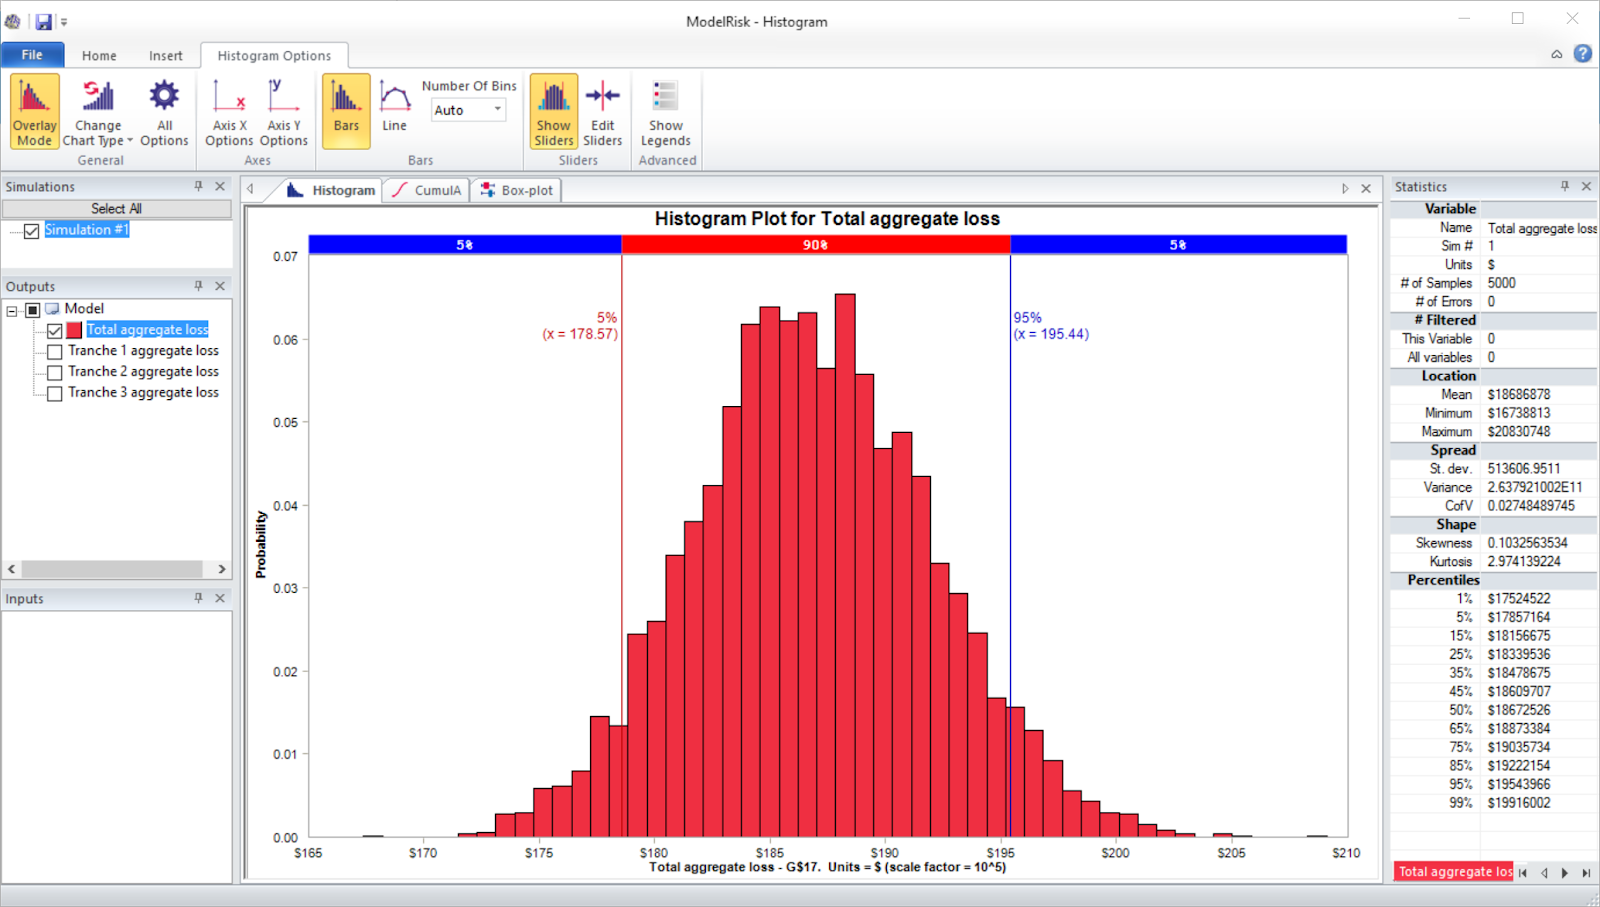Open Edit Sliders

point(602,110)
